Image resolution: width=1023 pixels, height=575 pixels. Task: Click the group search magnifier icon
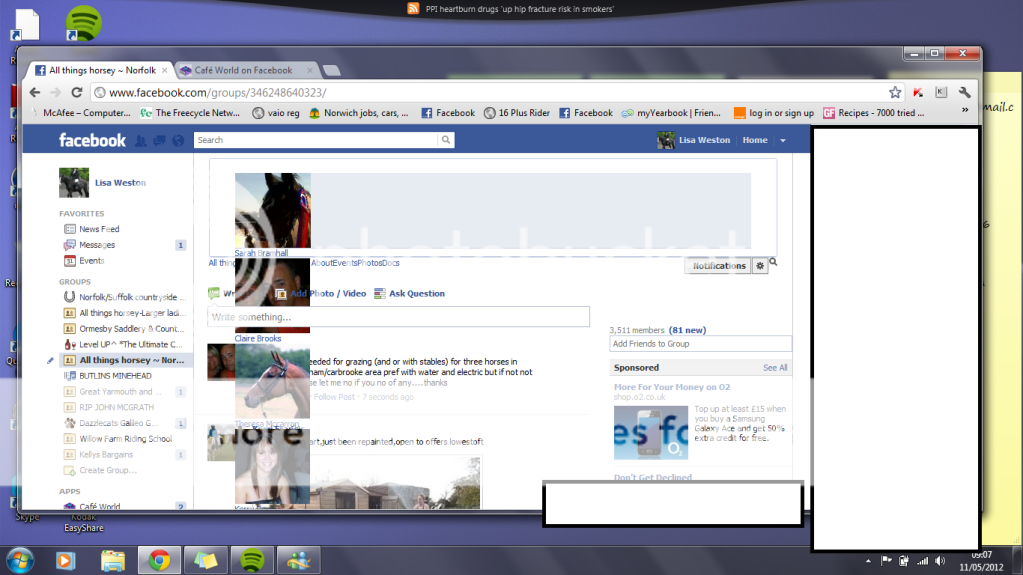tap(773, 262)
